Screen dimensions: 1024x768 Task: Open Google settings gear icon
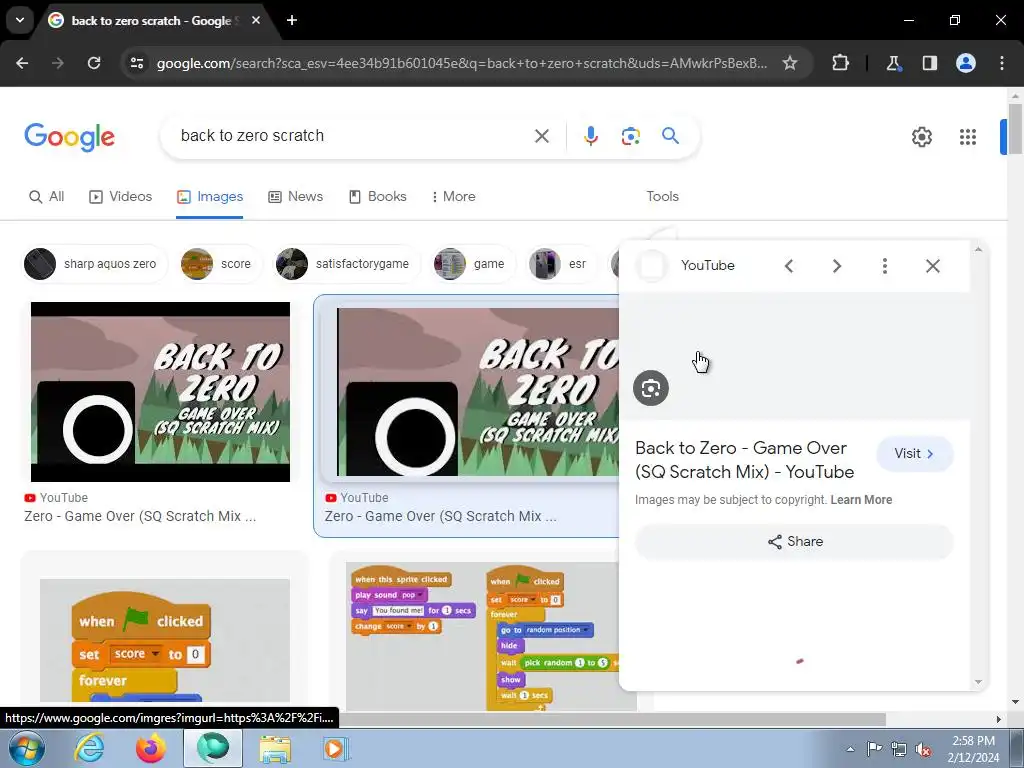coord(921,137)
